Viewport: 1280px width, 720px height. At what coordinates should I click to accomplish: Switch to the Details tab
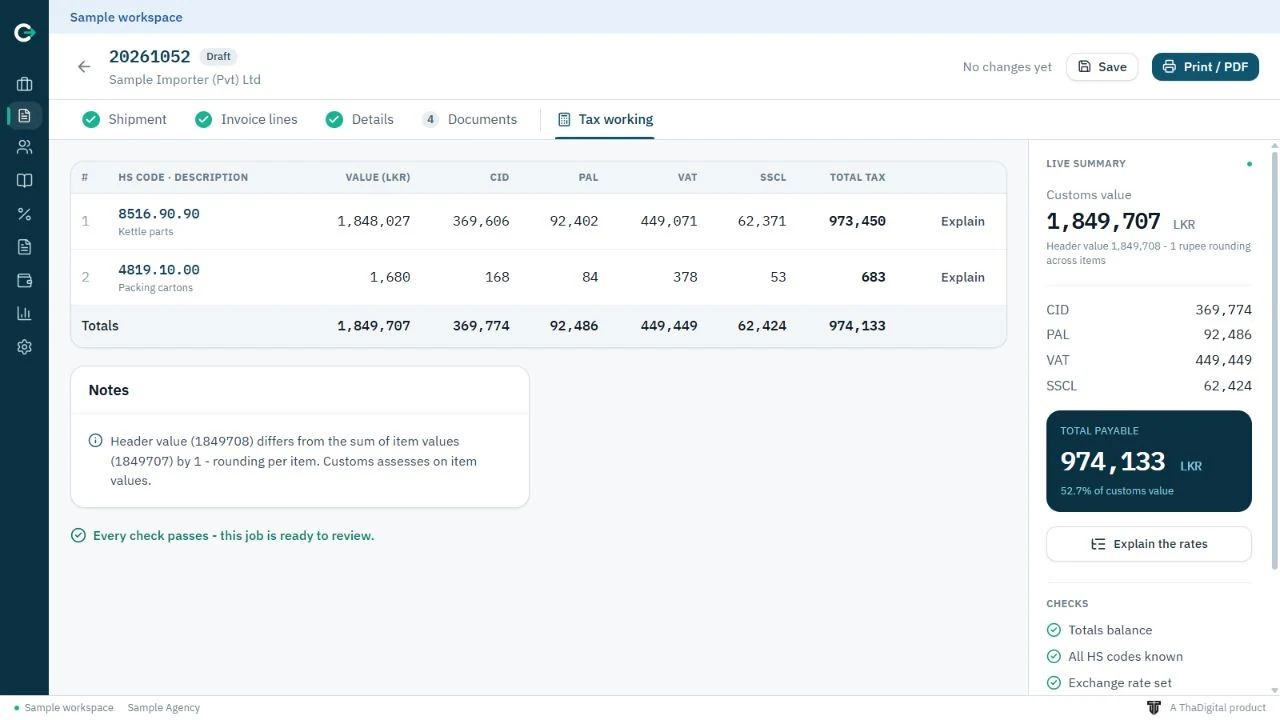tap(360, 119)
